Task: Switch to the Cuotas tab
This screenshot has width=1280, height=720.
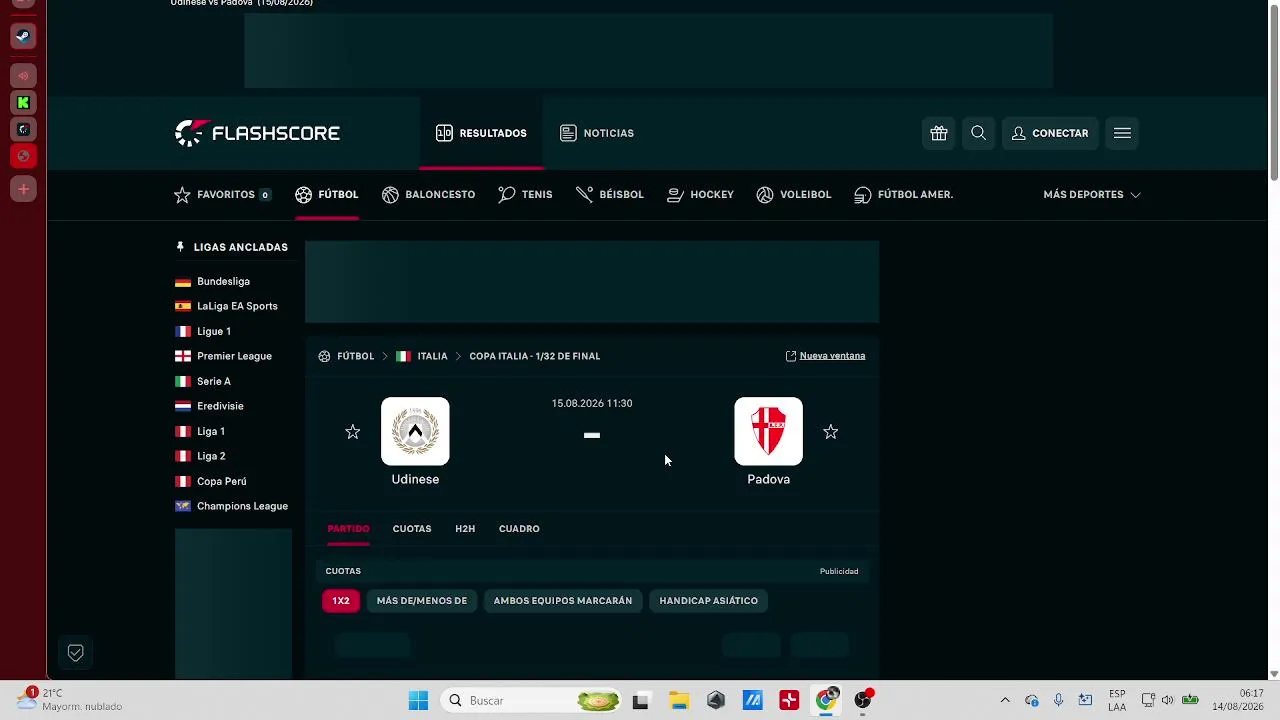Action: [x=412, y=528]
